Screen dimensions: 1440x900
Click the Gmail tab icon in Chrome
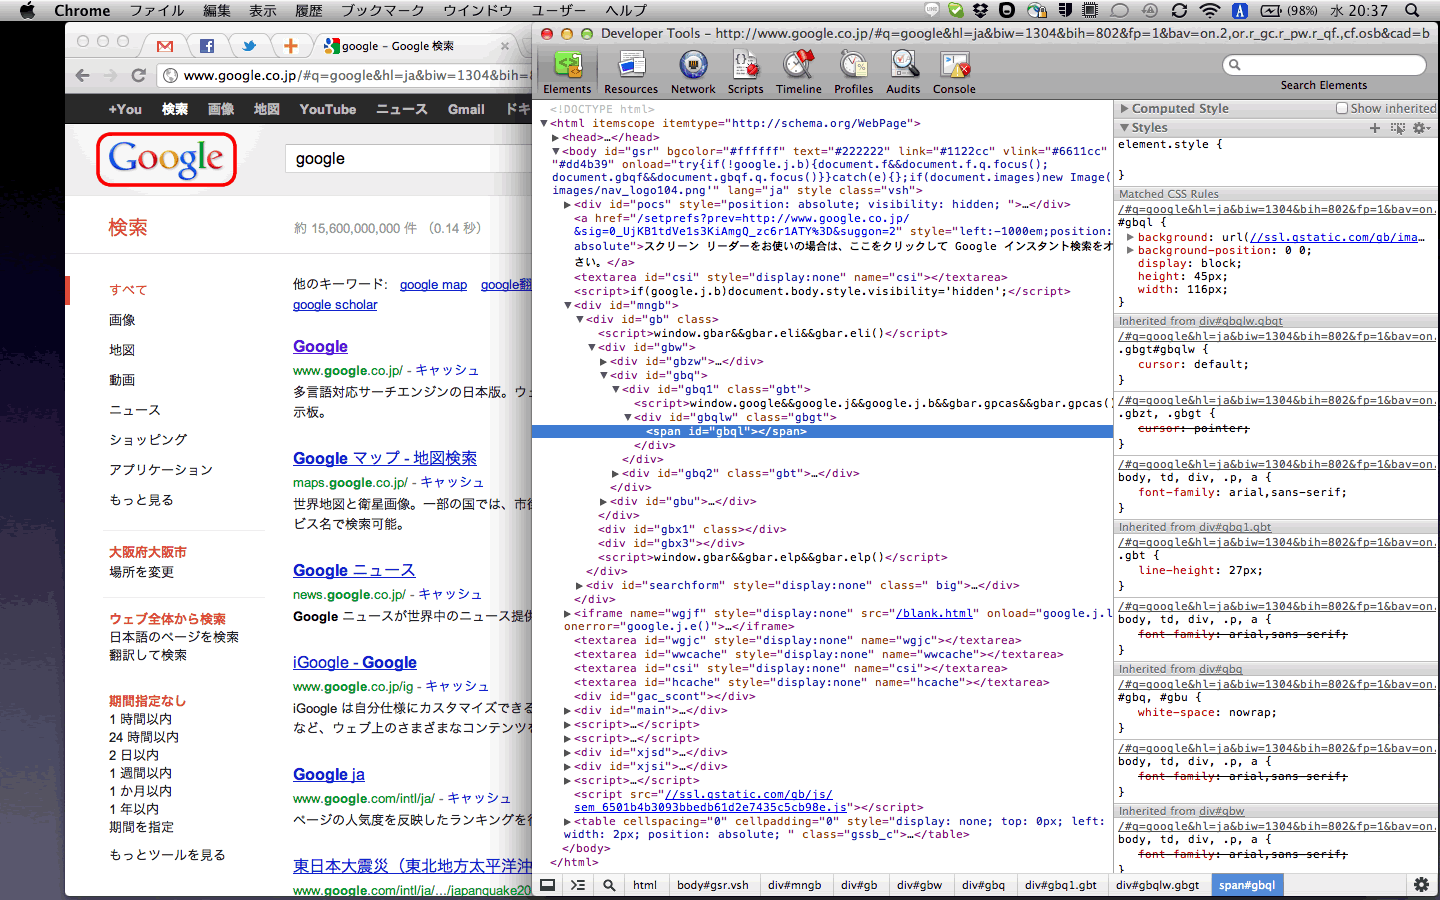(x=165, y=46)
